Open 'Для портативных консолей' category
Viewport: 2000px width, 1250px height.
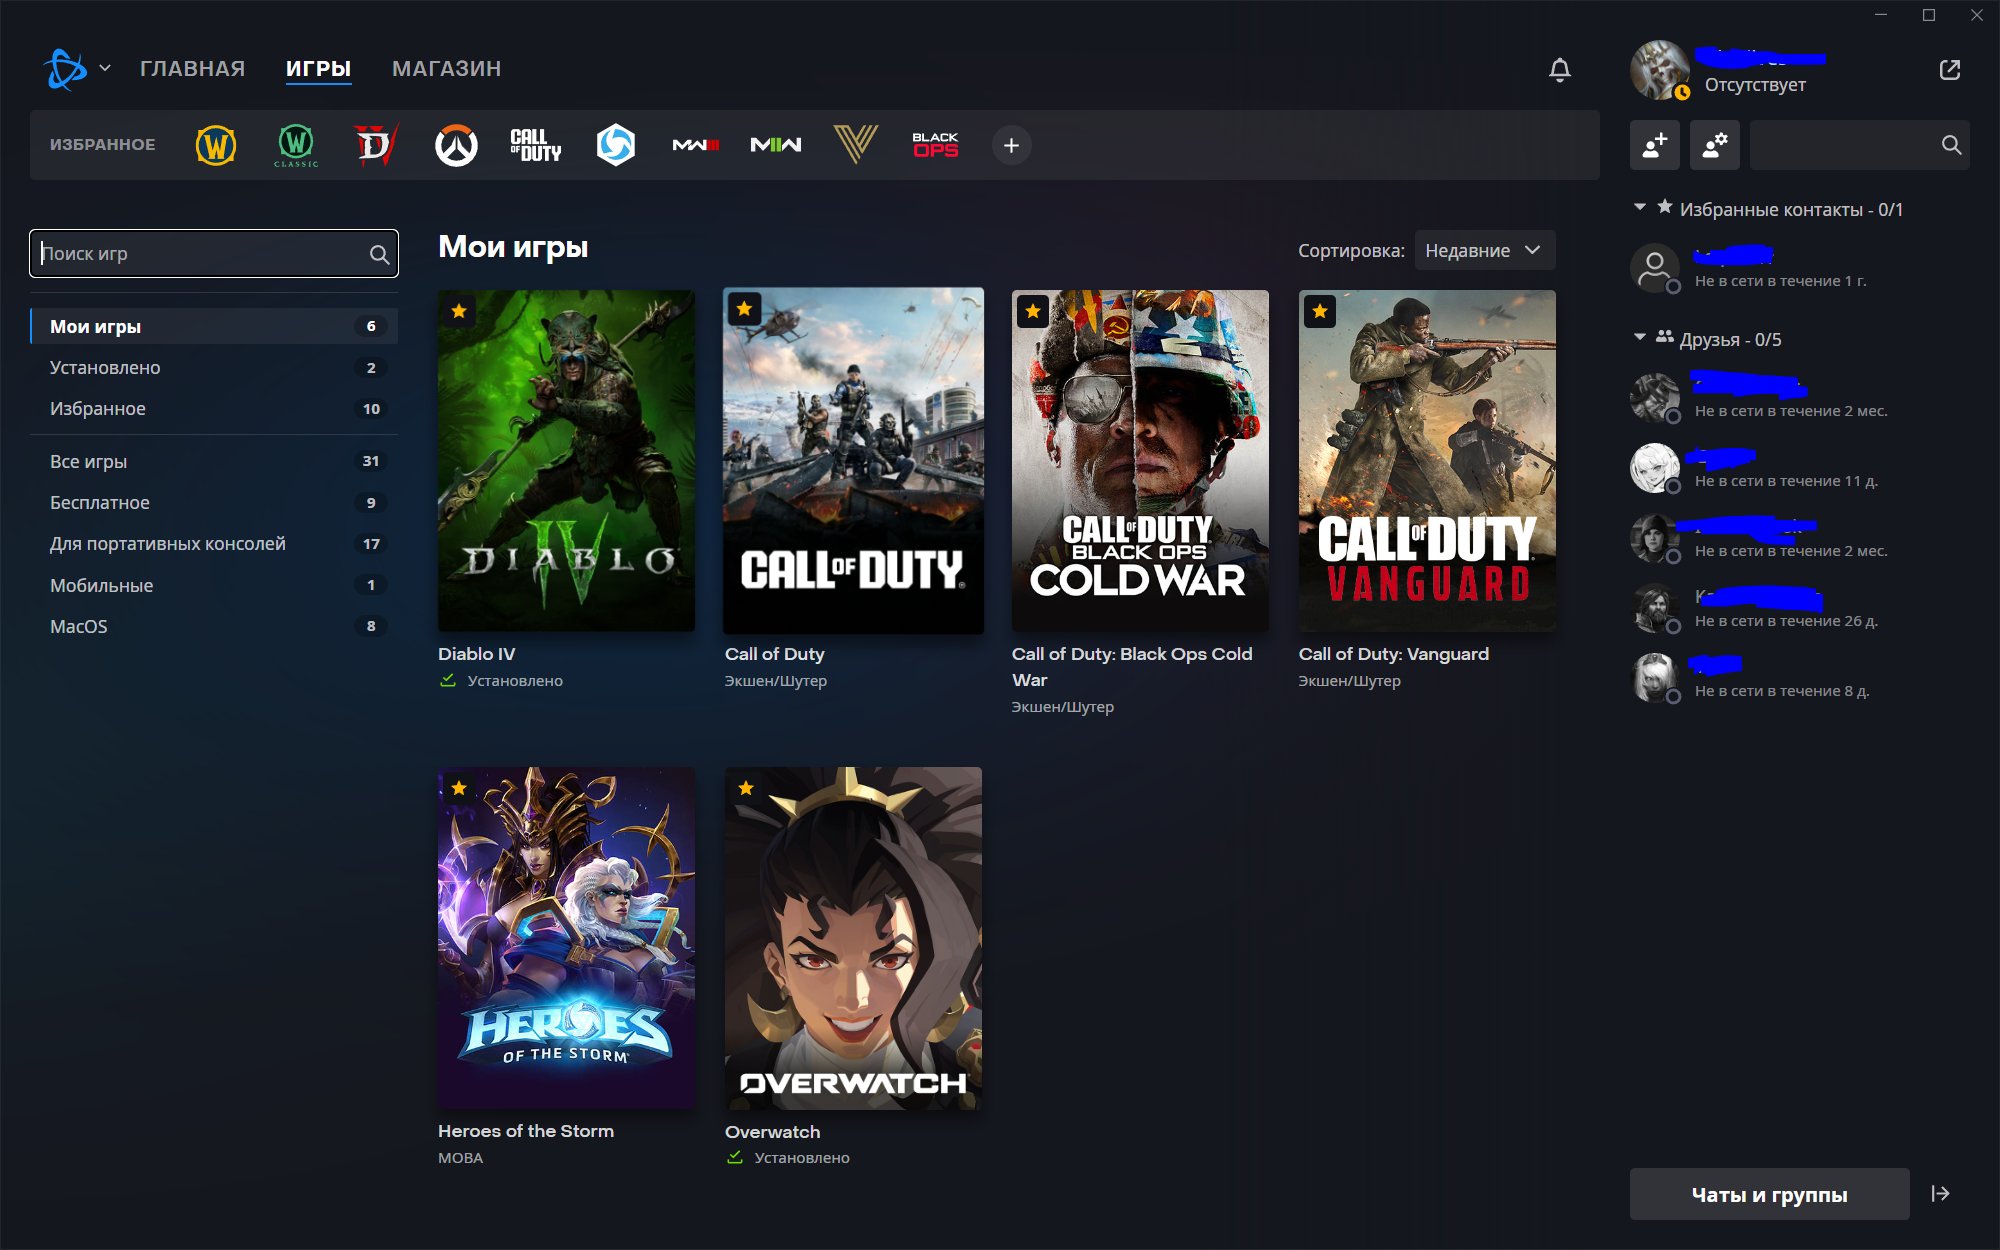click(214, 543)
